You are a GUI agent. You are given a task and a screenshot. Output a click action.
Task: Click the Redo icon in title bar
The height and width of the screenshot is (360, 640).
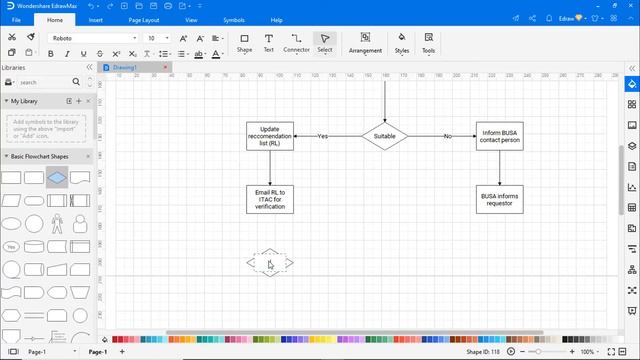tap(110, 6)
